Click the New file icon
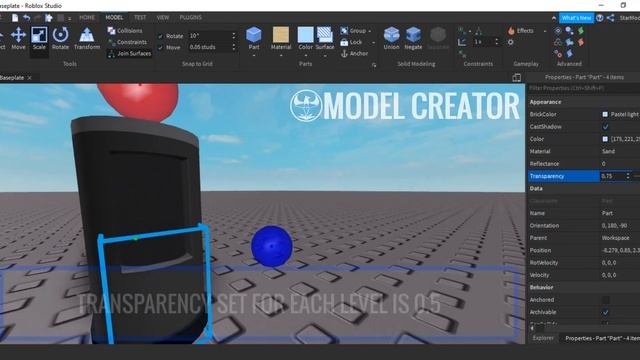 coord(15,18)
